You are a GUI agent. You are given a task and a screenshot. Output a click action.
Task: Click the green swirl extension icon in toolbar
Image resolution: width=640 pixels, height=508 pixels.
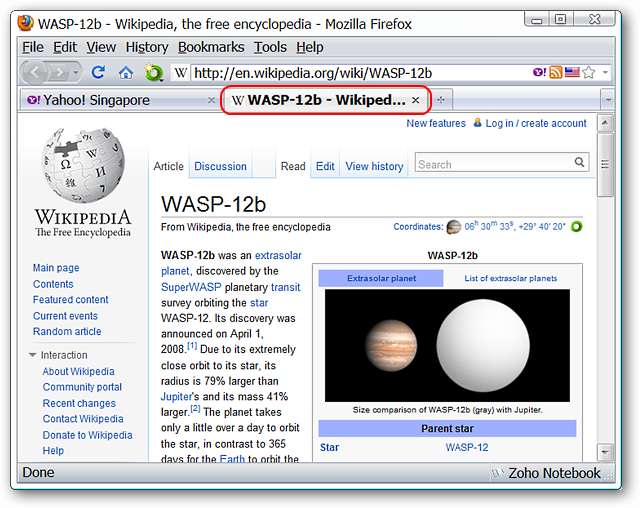click(153, 73)
